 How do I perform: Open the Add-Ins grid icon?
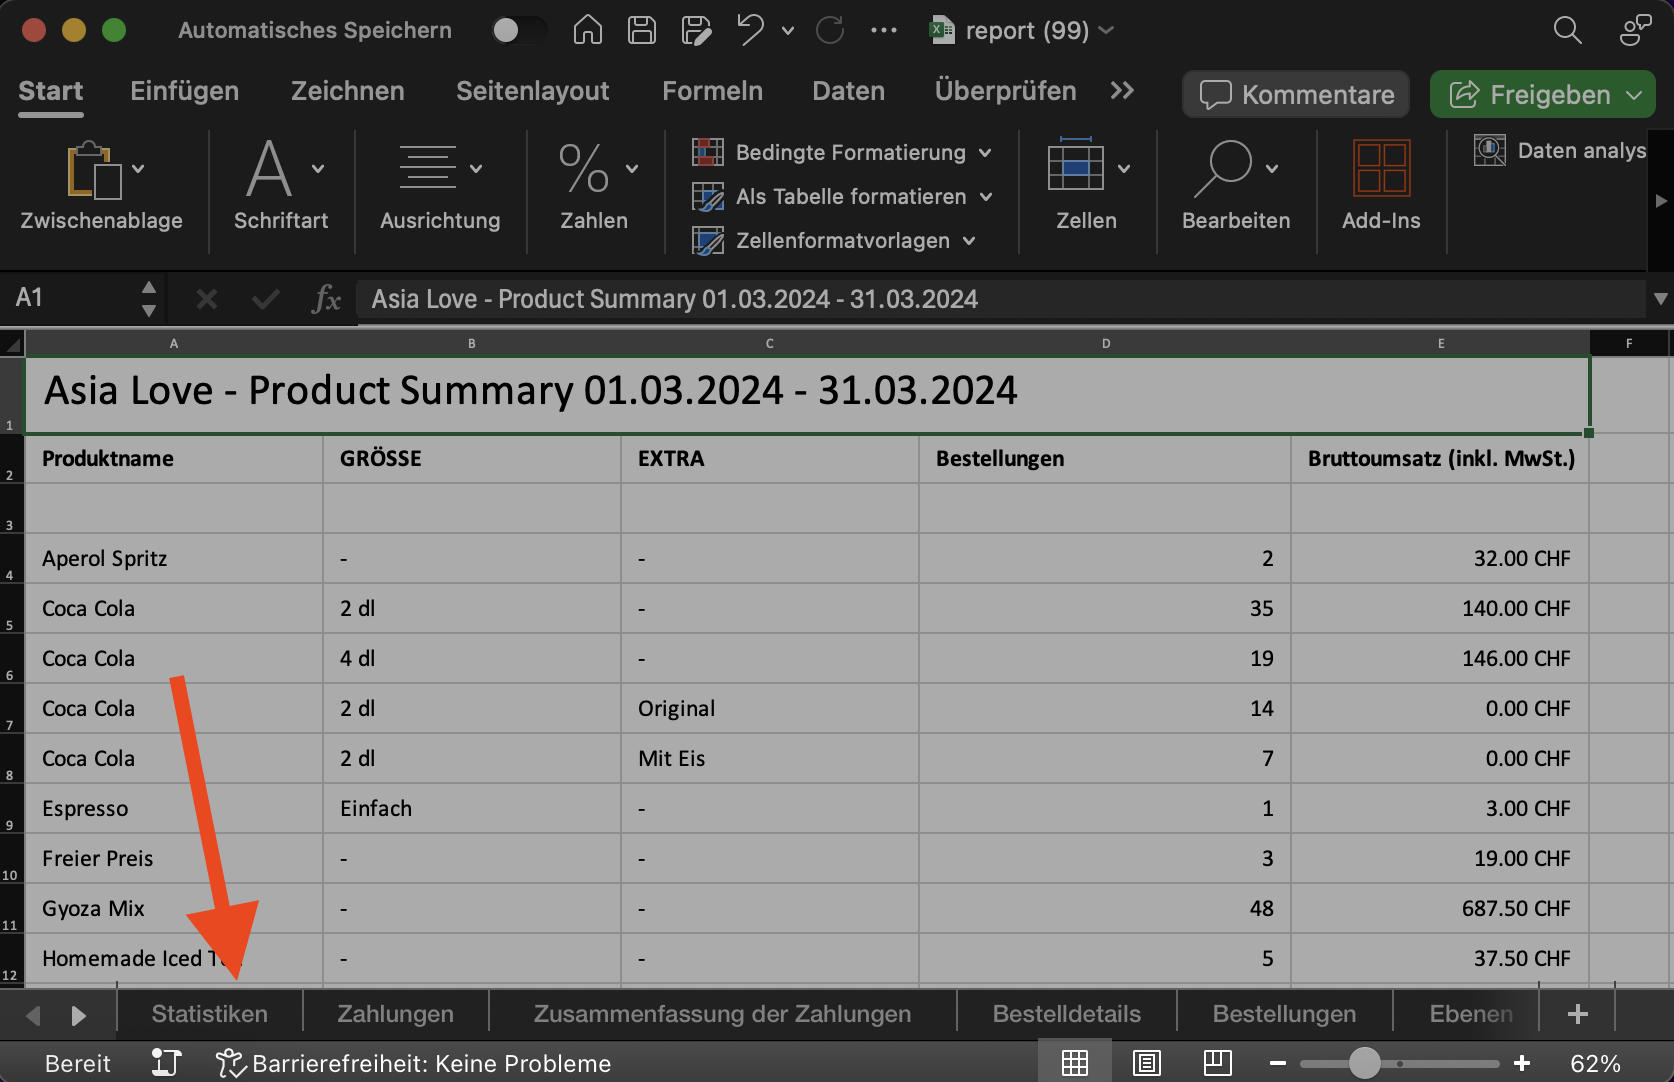tap(1381, 167)
